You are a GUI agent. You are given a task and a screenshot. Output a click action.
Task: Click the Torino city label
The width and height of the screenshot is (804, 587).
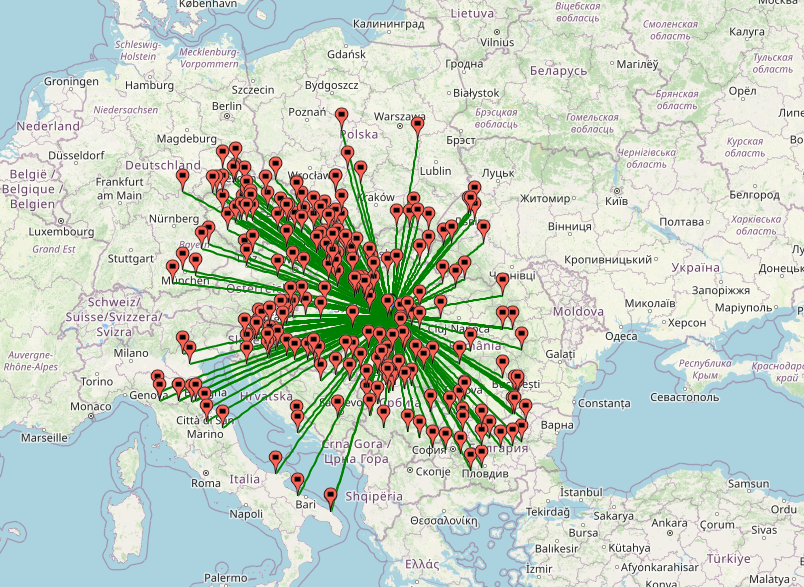(97, 381)
